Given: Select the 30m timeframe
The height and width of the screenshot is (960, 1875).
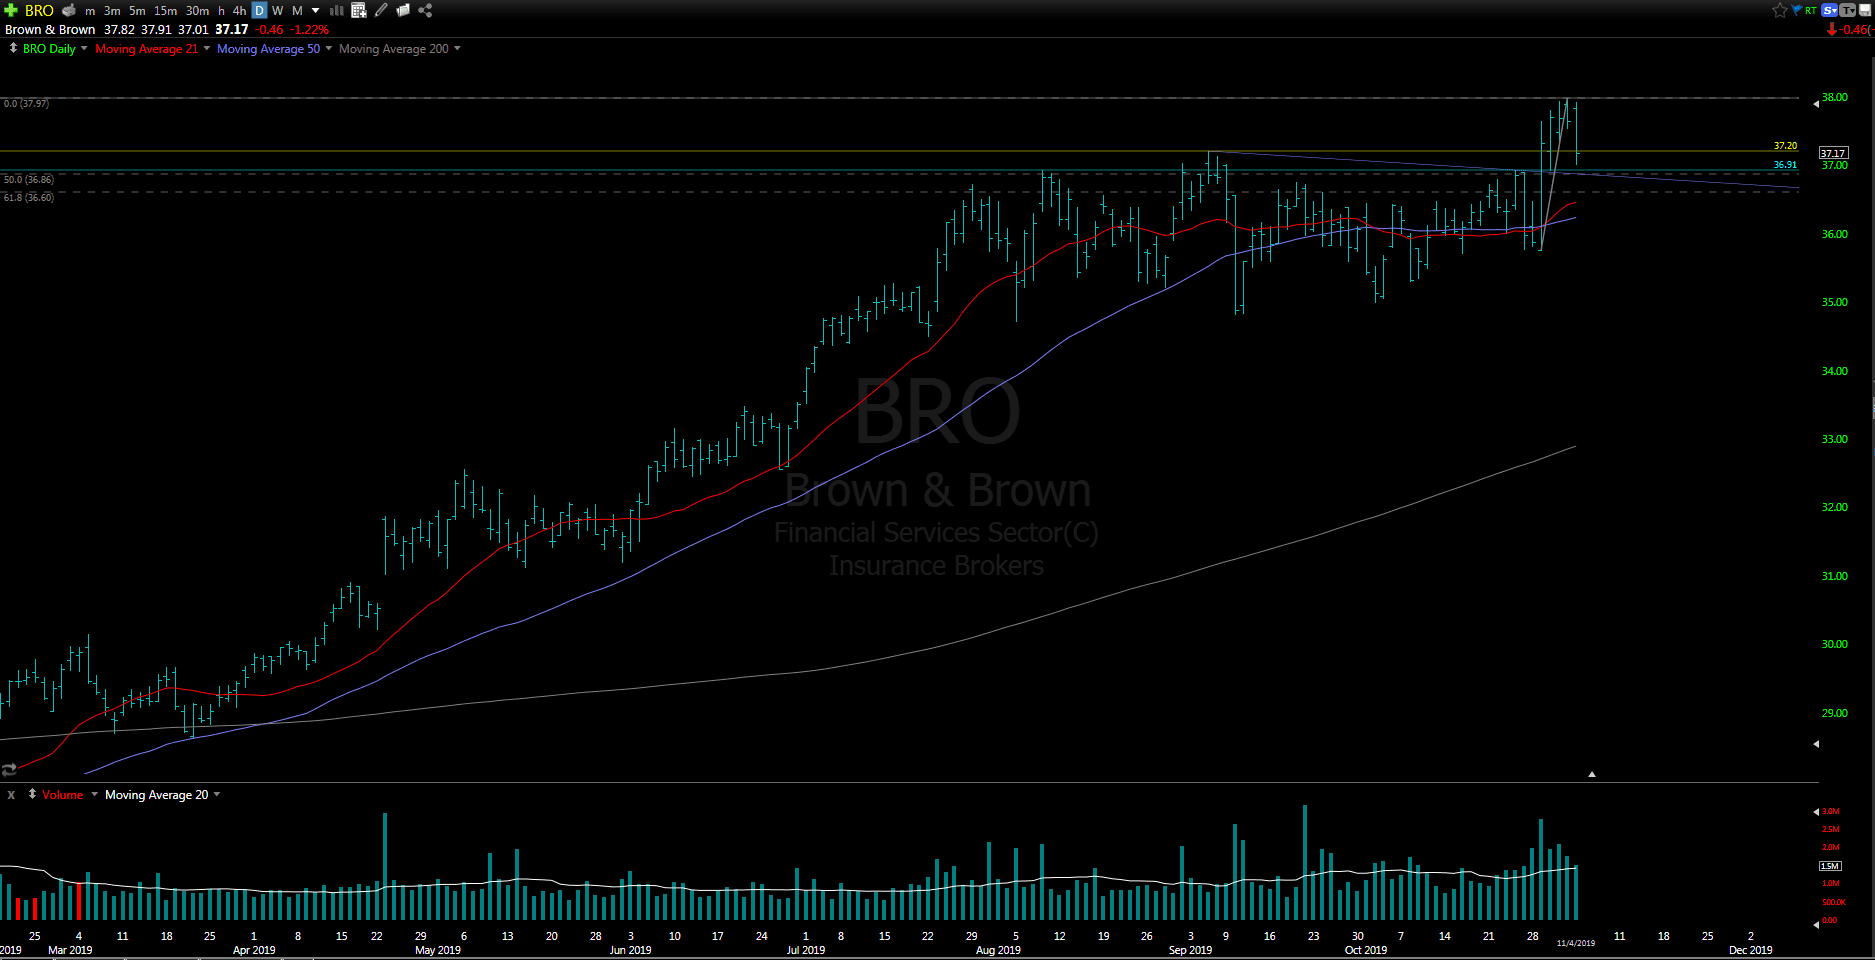Looking at the screenshot, I should (197, 11).
